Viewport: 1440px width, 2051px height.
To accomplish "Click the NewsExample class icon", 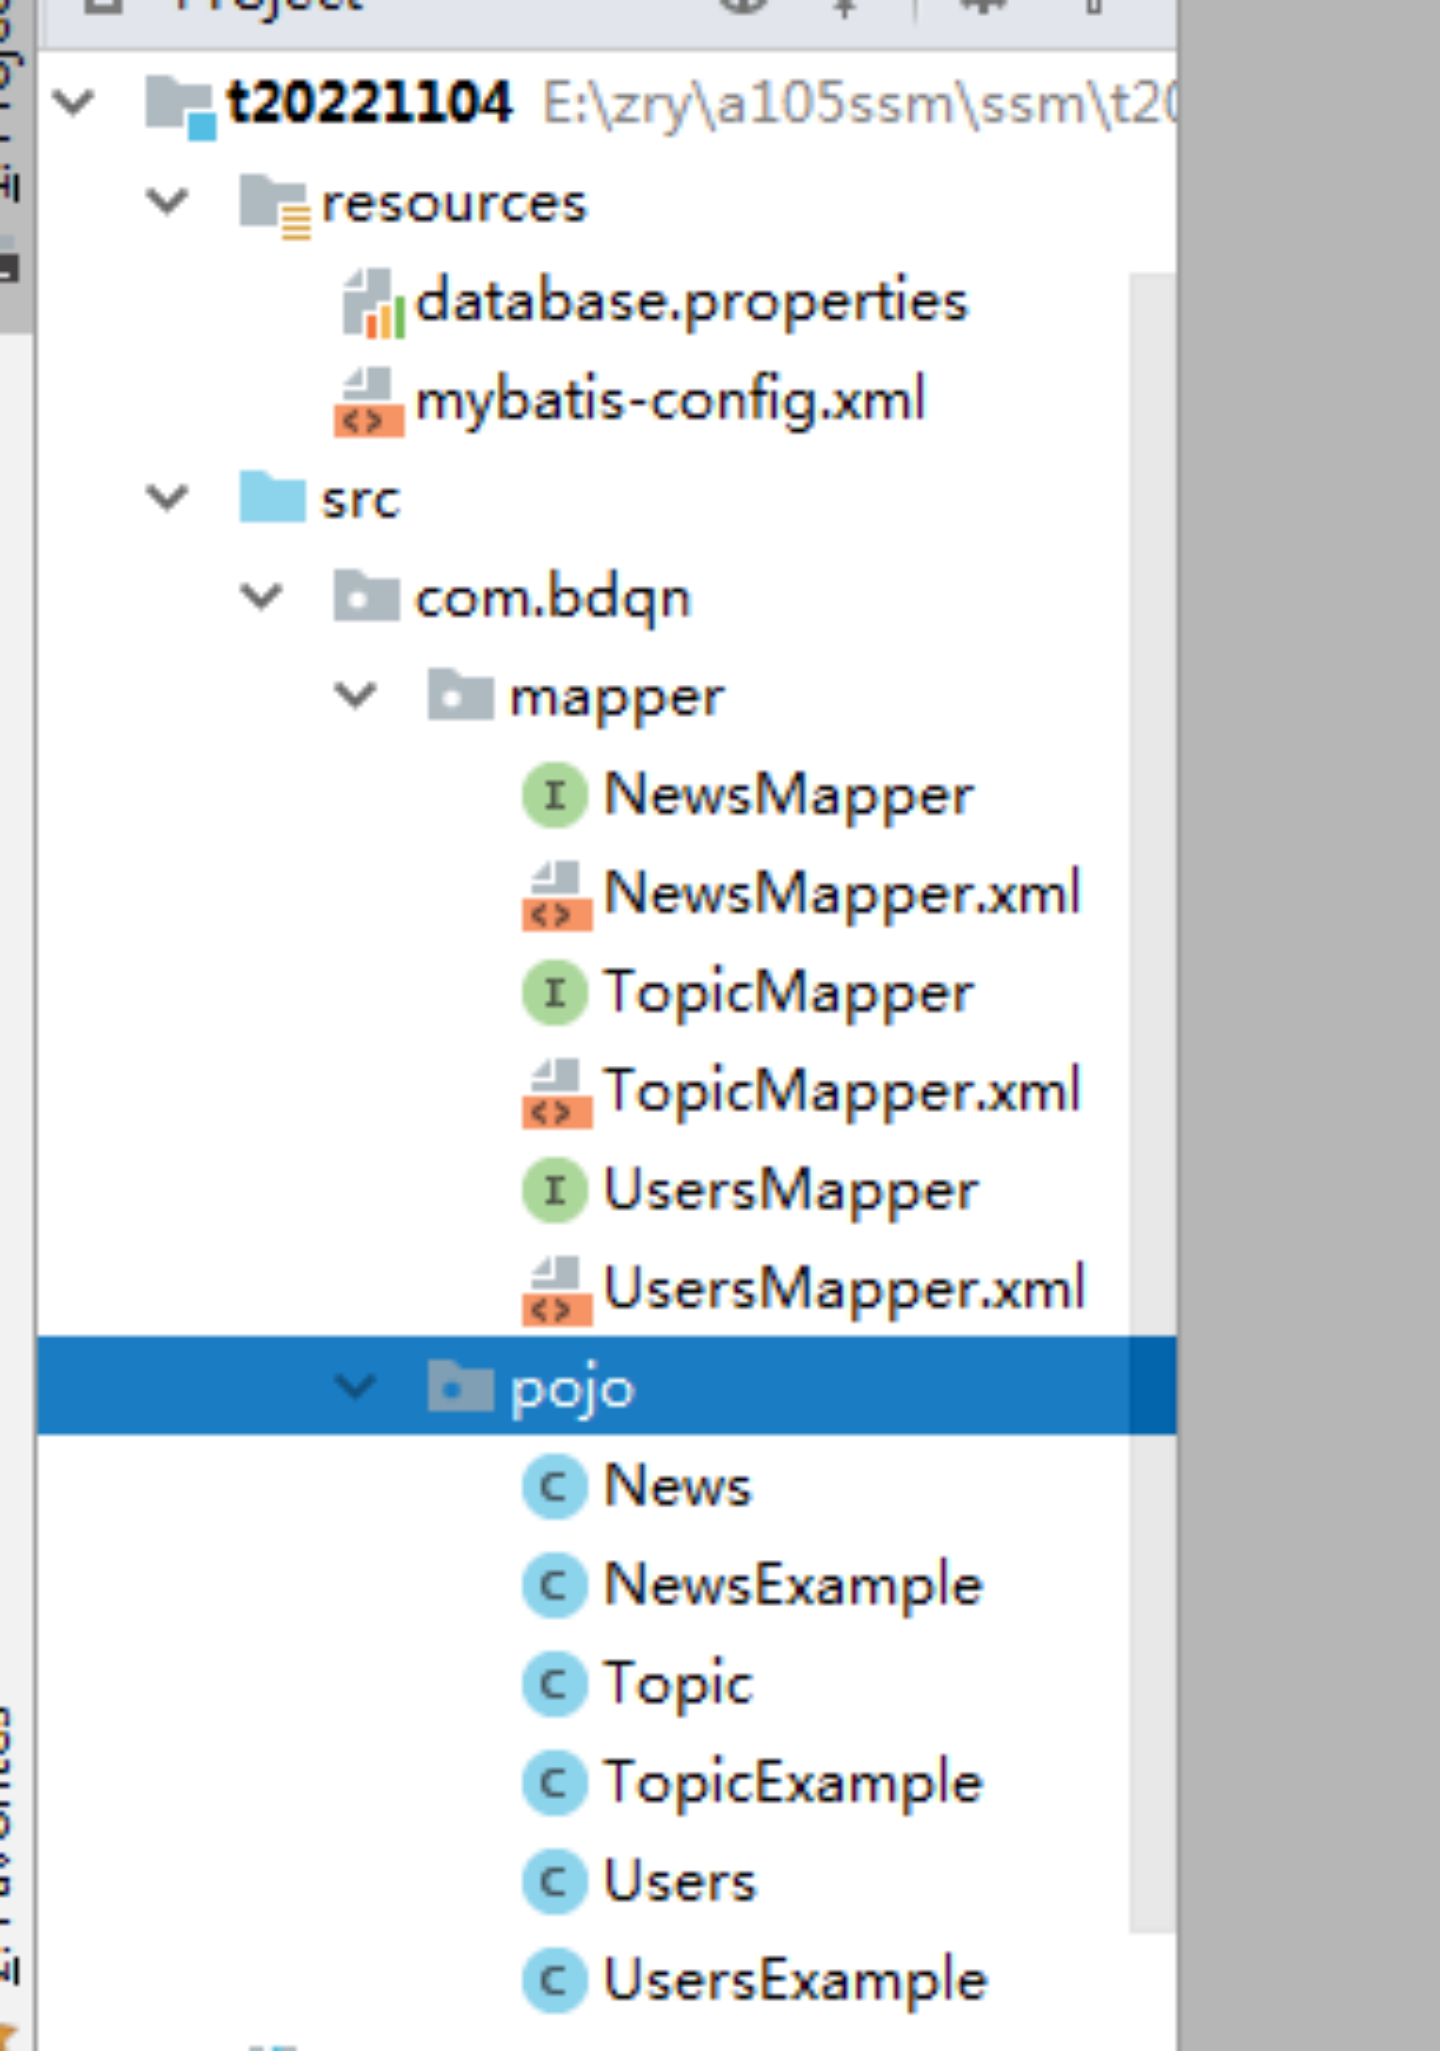I will pos(554,1585).
